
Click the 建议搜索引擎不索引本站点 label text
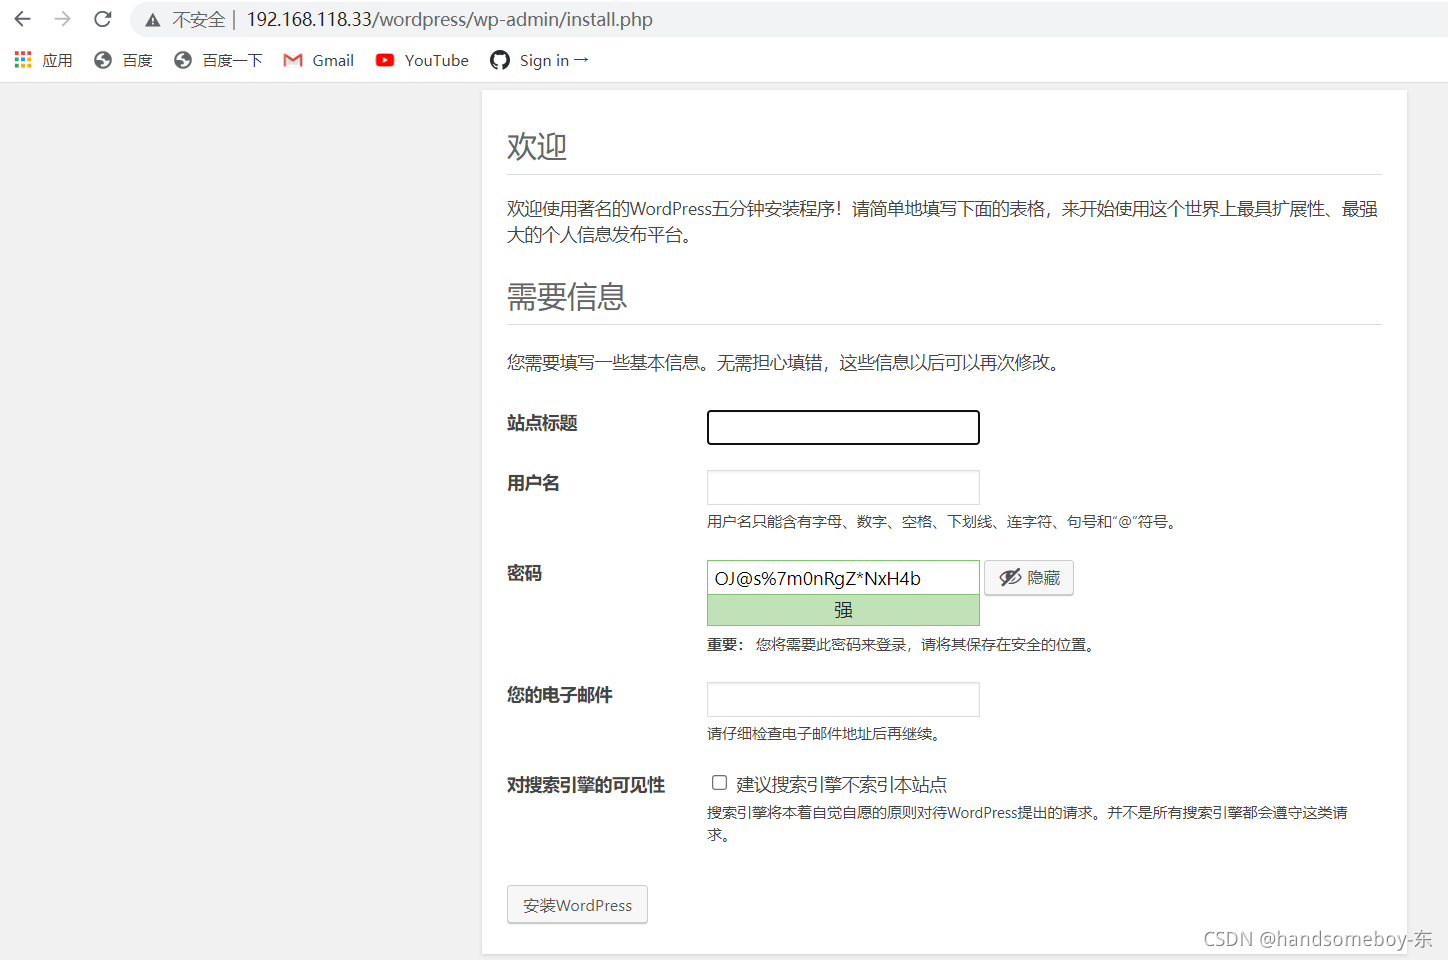pos(841,785)
